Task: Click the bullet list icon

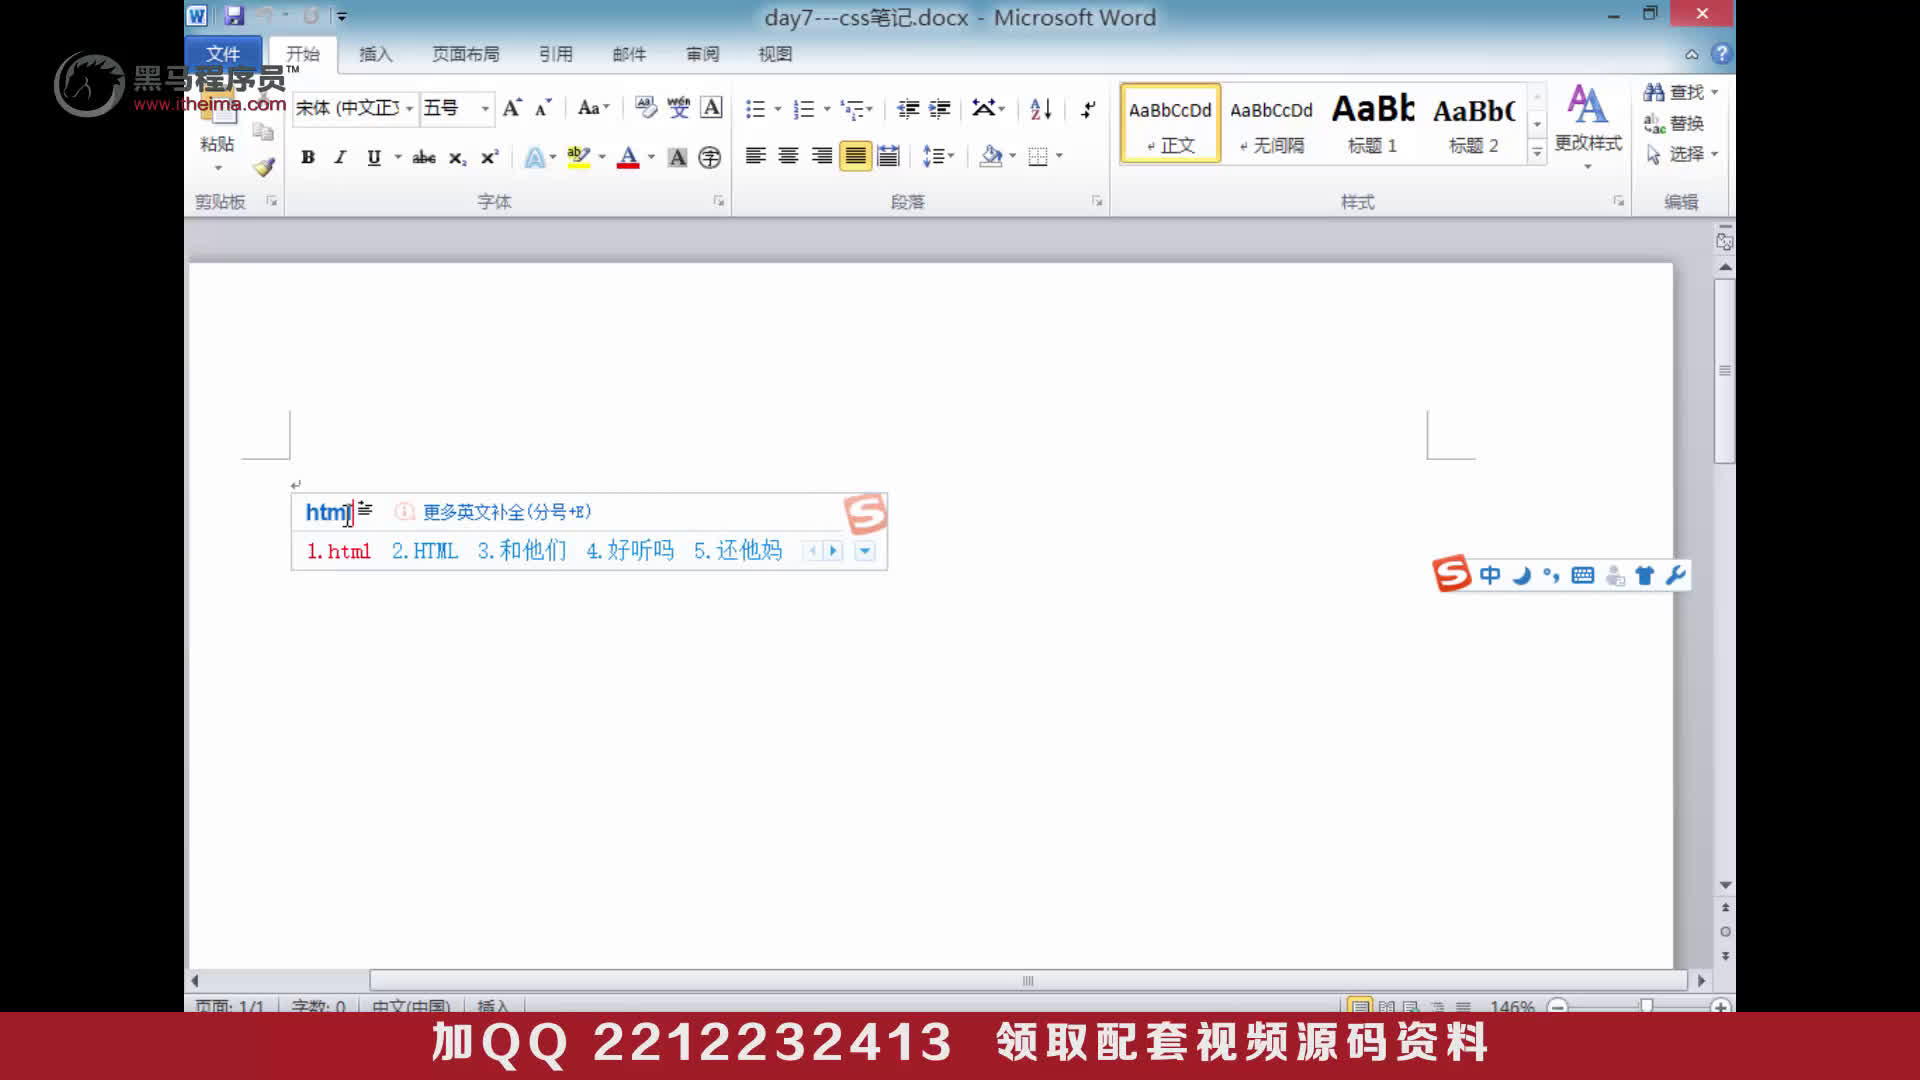Action: pyautogui.click(x=754, y=109)
